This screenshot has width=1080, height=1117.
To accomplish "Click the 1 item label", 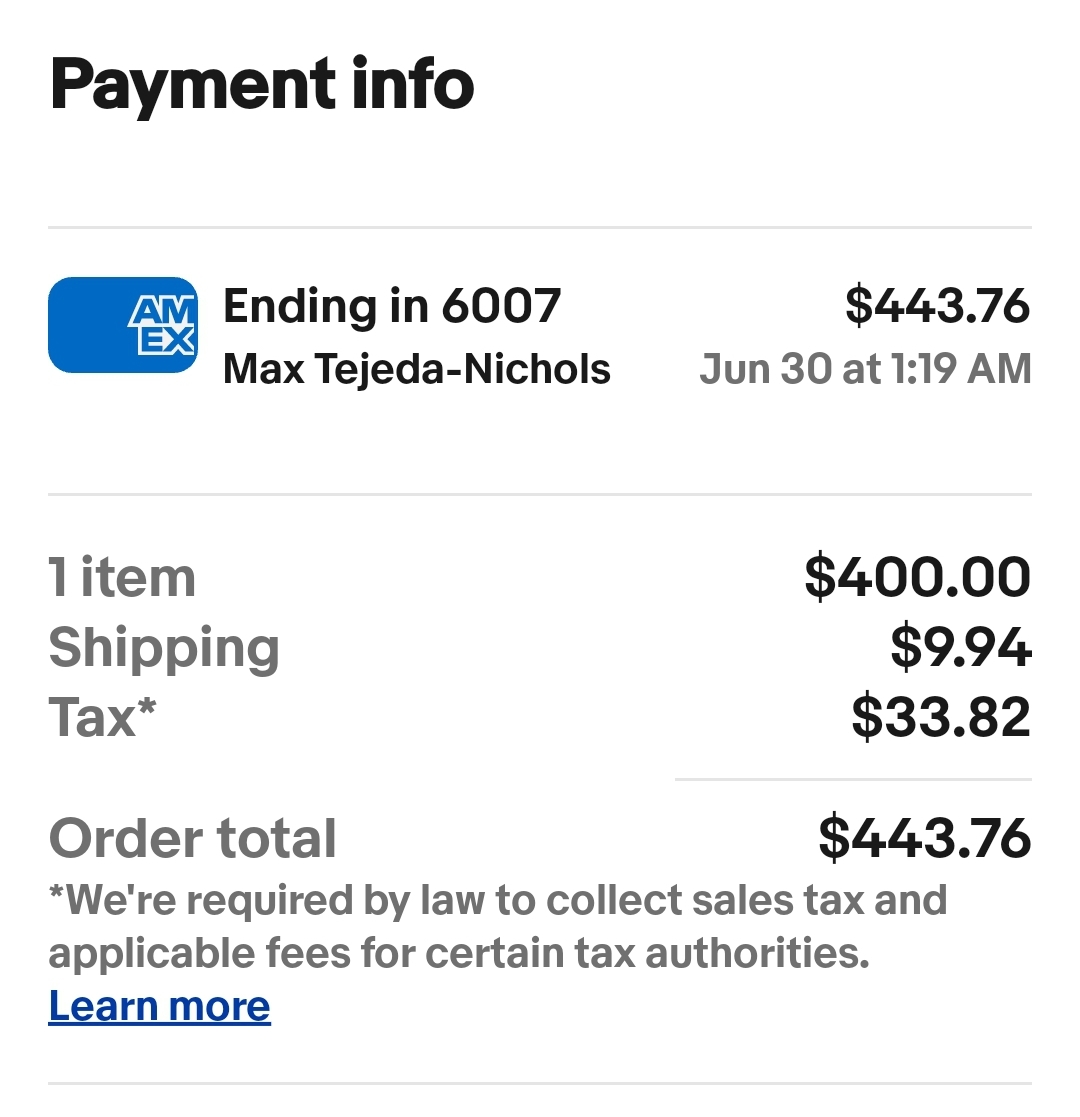I will pyautogui.click(x=122, y=578).
